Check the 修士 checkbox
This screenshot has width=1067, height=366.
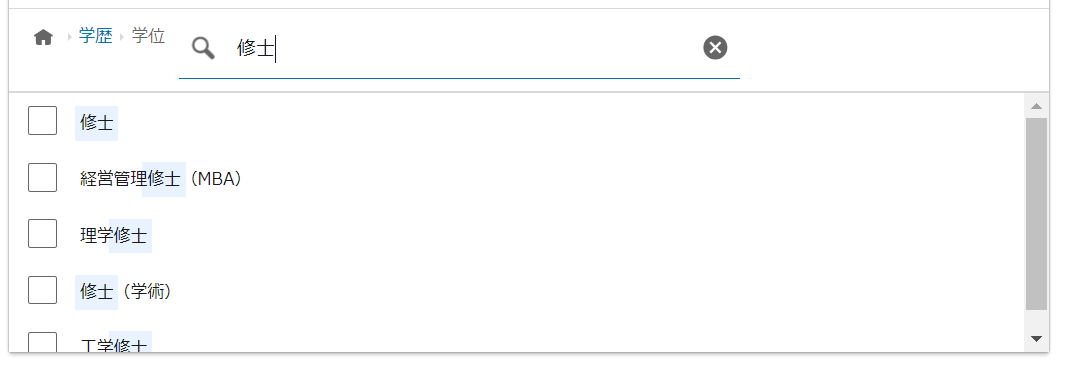click(x=42, y=121)
